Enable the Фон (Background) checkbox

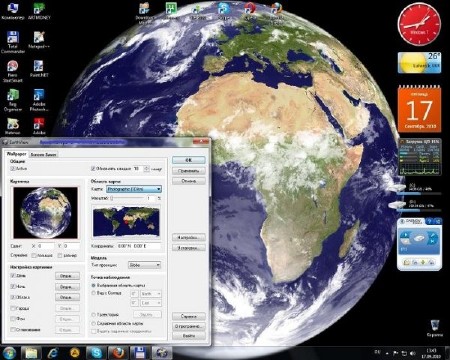click(x=13, y=319)
